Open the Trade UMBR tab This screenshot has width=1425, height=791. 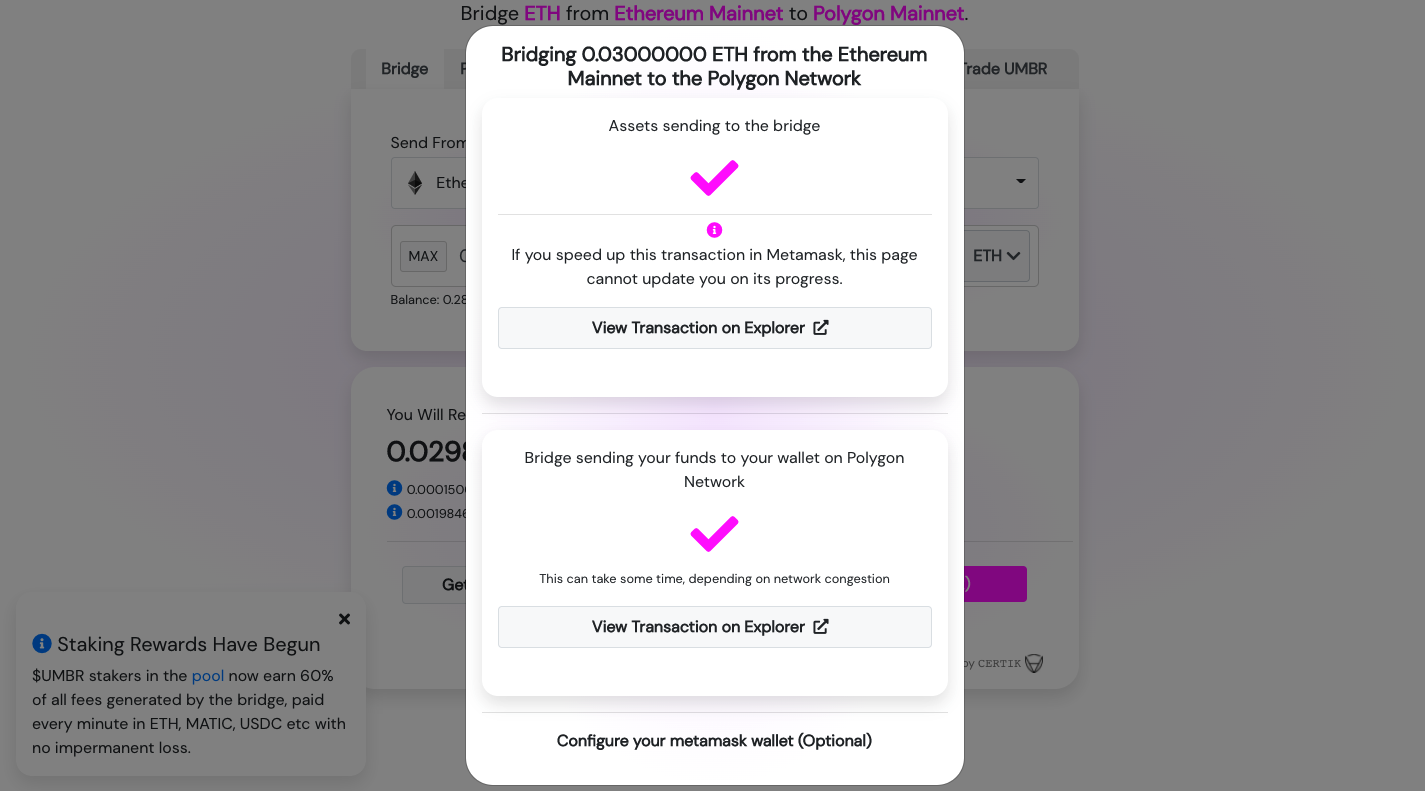tap(1004, 69)
